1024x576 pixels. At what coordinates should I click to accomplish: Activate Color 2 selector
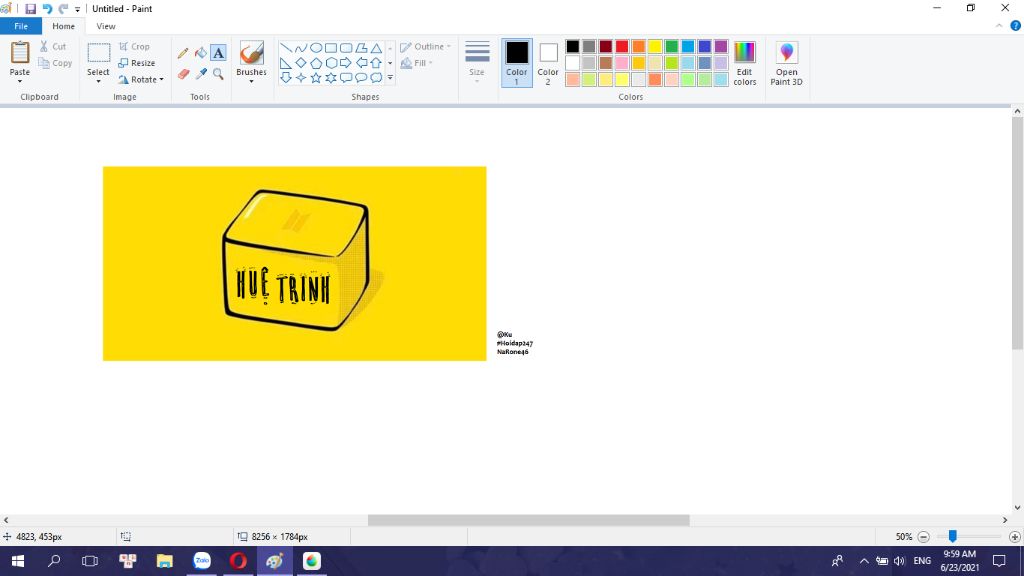[x=548, y=63]
